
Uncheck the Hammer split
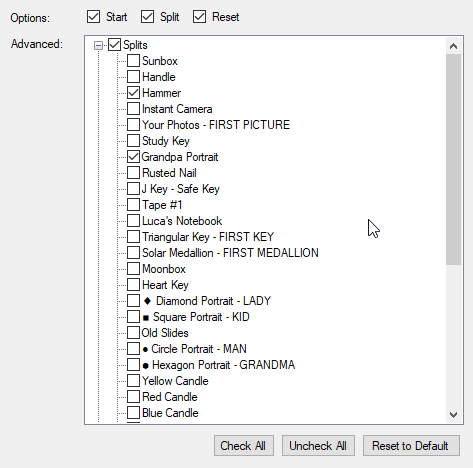133,93
